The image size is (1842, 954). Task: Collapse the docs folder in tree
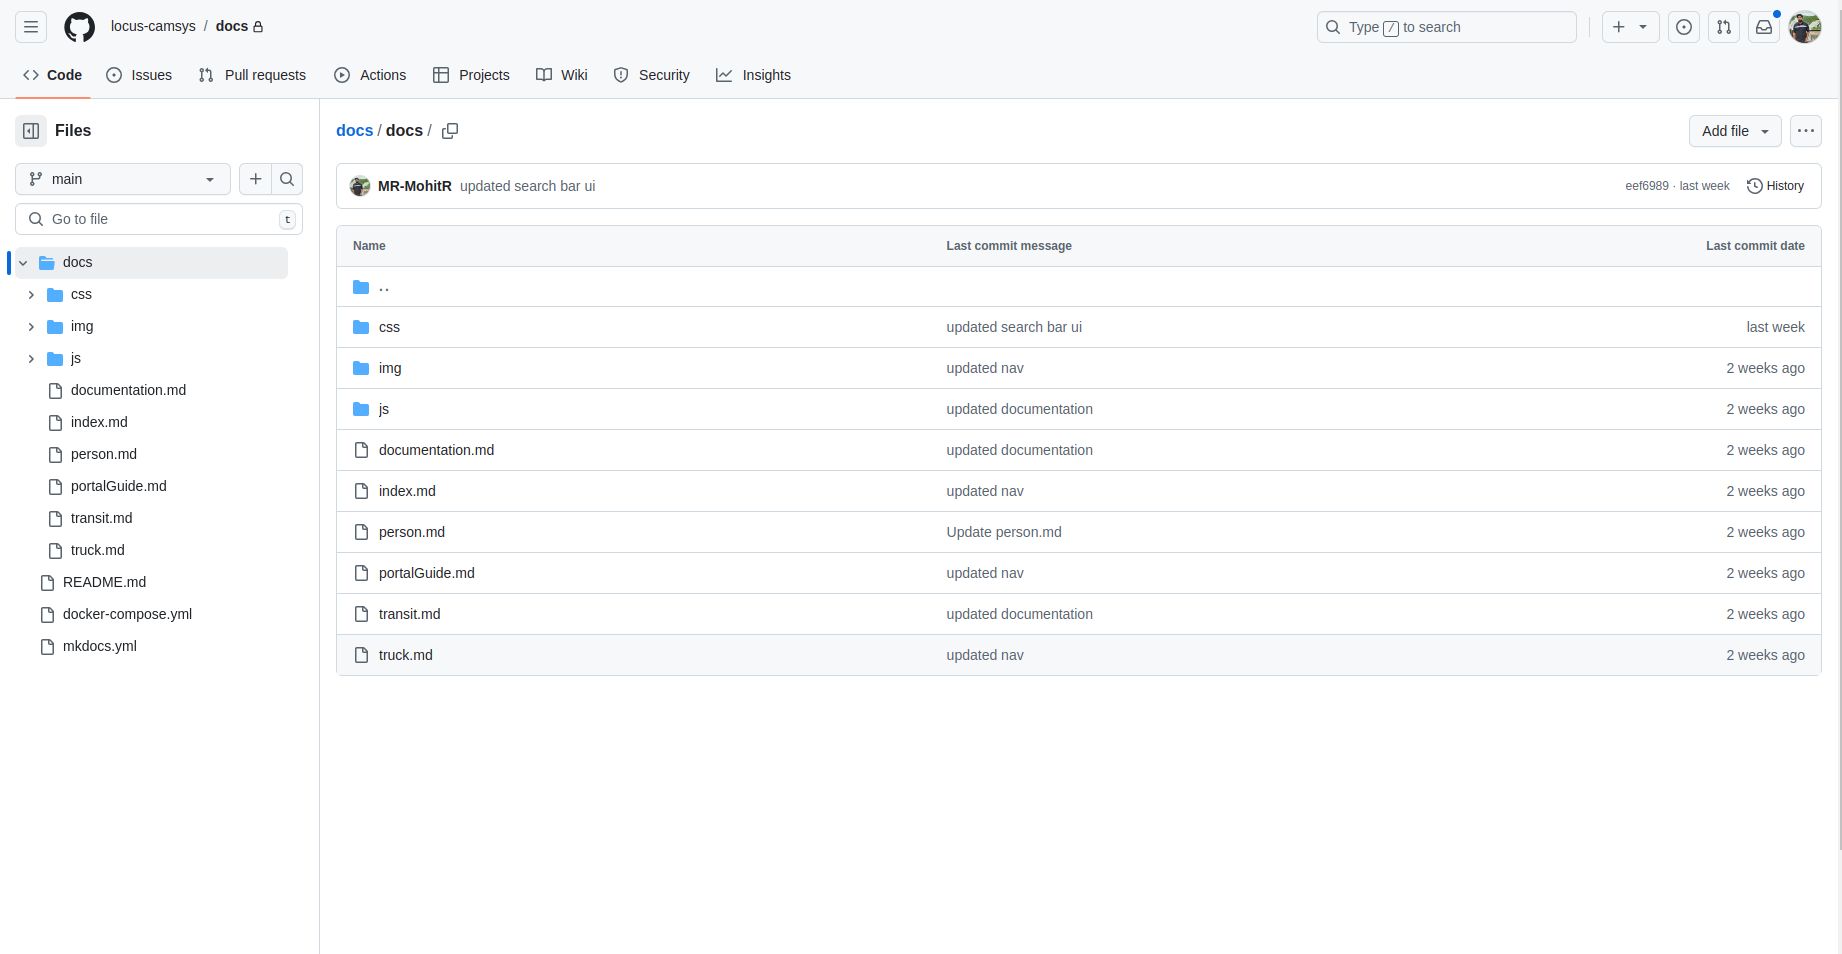click(x=23, y=263)
